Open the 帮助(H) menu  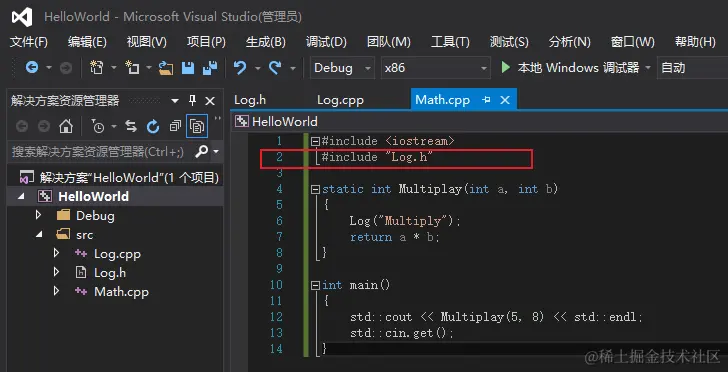coord(695,42)
